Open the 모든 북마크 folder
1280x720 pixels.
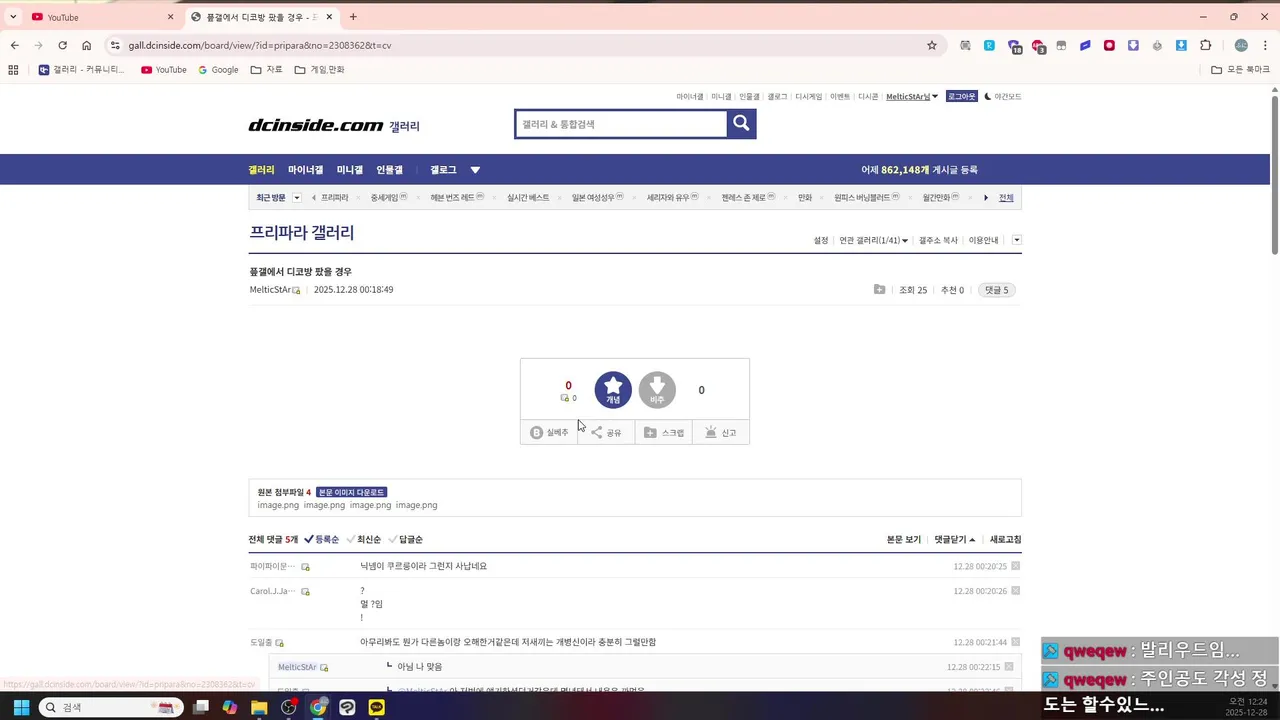1240,70
